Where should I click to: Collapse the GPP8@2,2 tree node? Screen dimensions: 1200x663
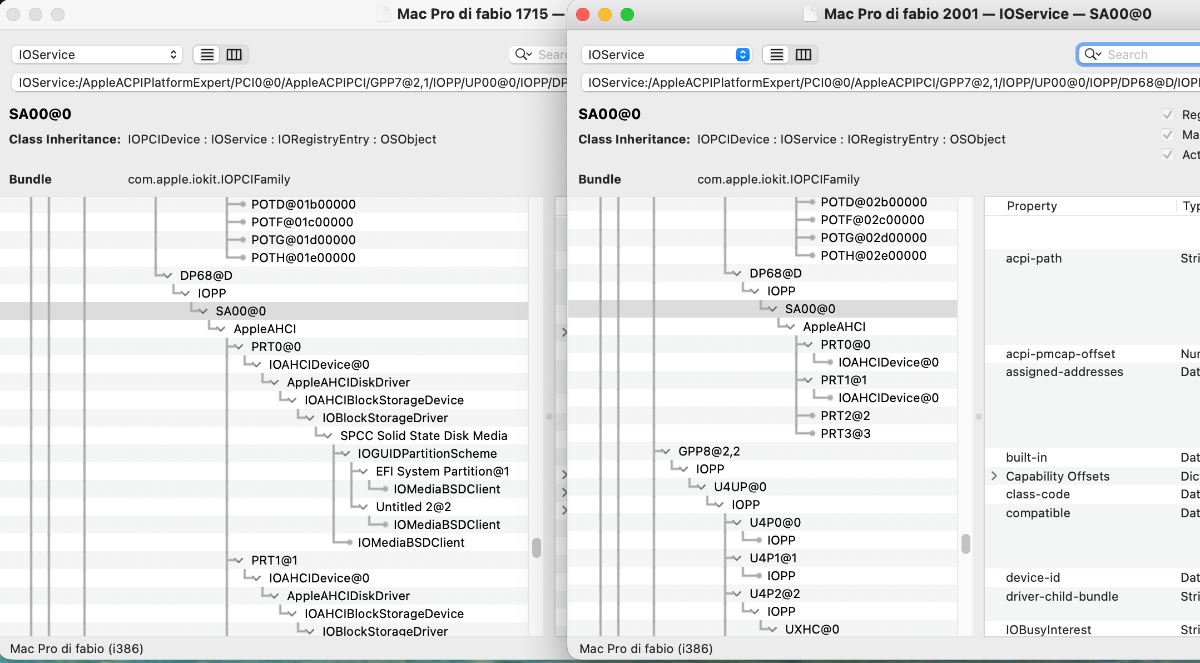pyautogui.click(x=663, y=451)
